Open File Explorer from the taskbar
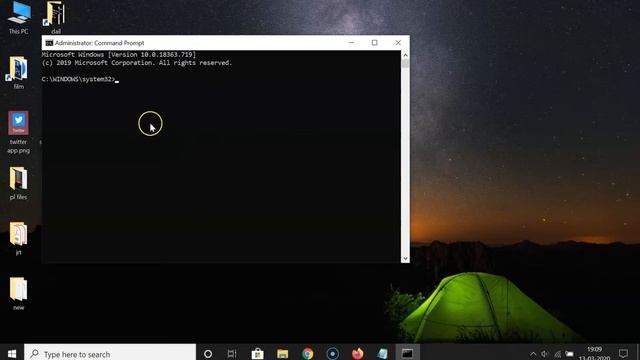The width and height of the screenshot is (640, 360). (282, 353)
